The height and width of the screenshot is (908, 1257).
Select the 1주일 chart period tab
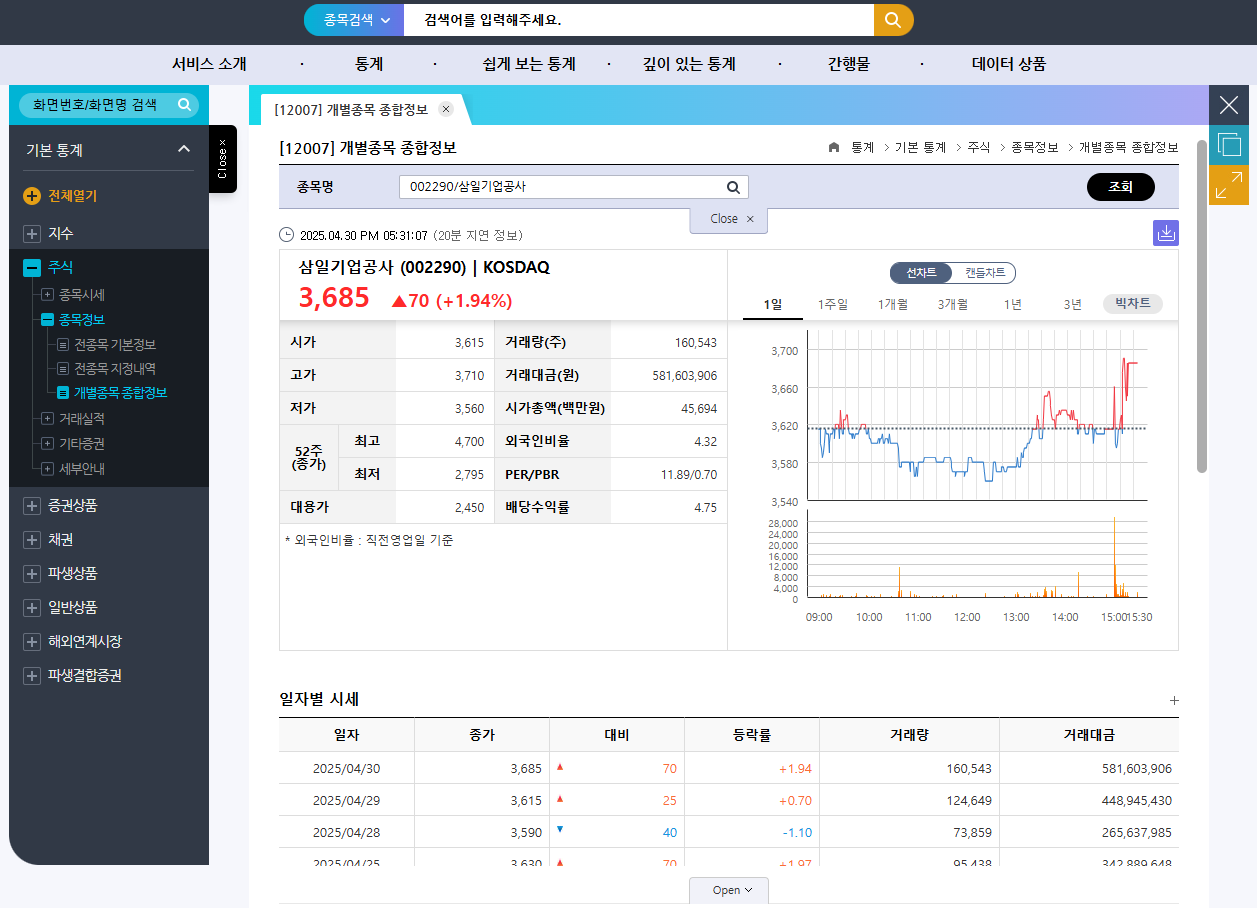[833, 304]
